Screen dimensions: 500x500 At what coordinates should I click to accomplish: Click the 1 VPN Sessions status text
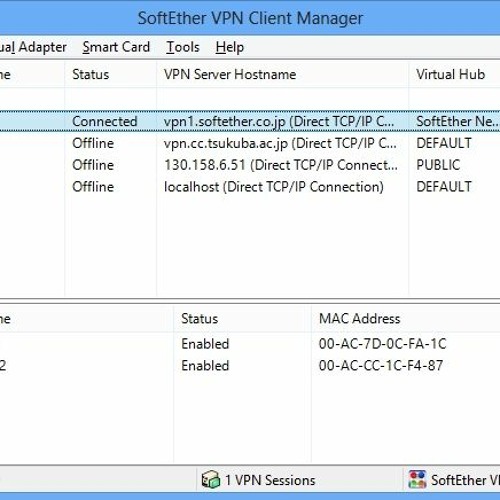[270, 480]
